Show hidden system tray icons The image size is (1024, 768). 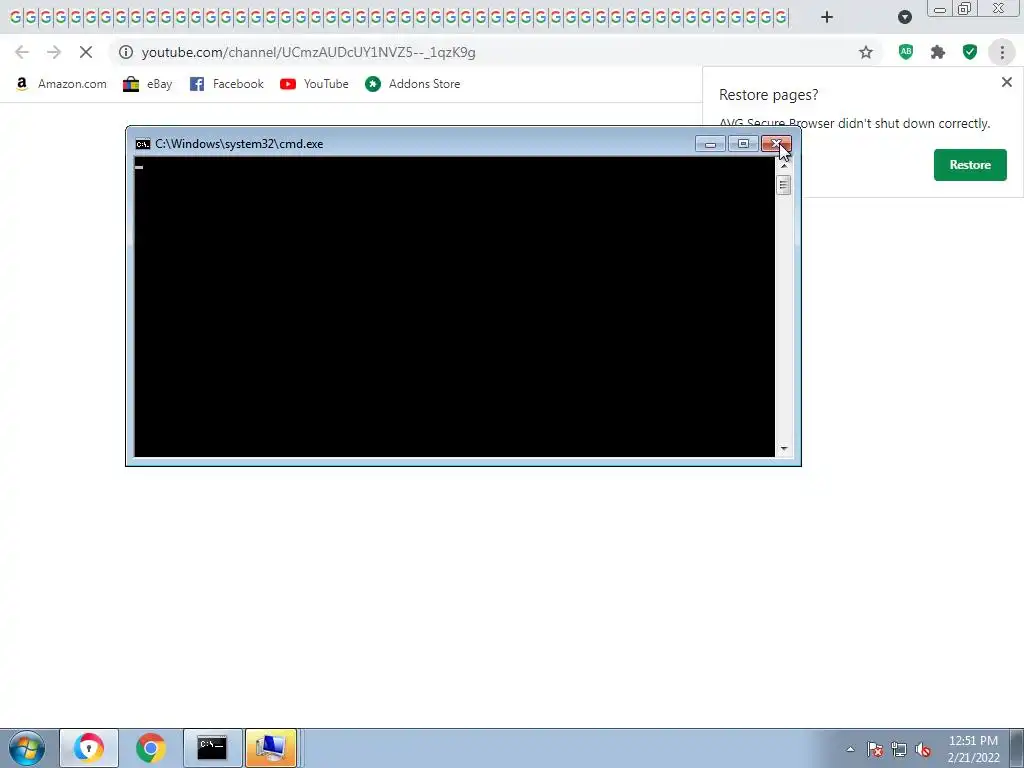pyautogui.click(x=850, y=749)
